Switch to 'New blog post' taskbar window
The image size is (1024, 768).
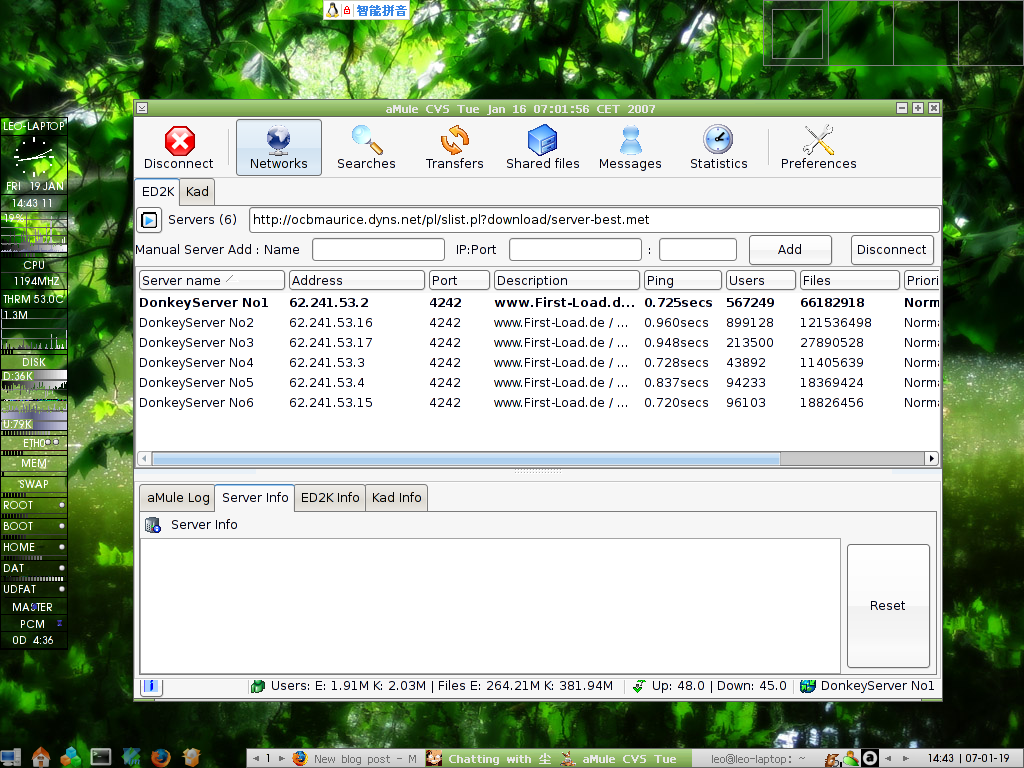355,759
